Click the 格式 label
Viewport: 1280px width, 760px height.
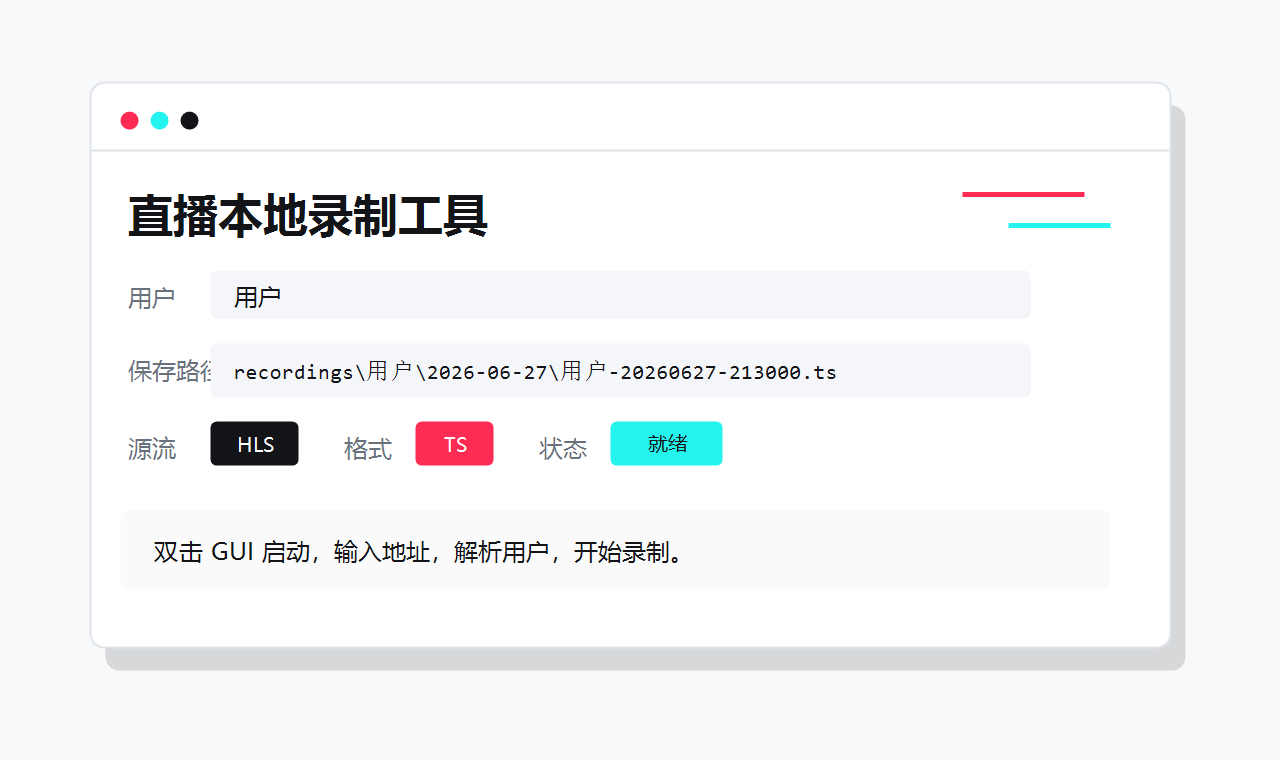[367, 449]
